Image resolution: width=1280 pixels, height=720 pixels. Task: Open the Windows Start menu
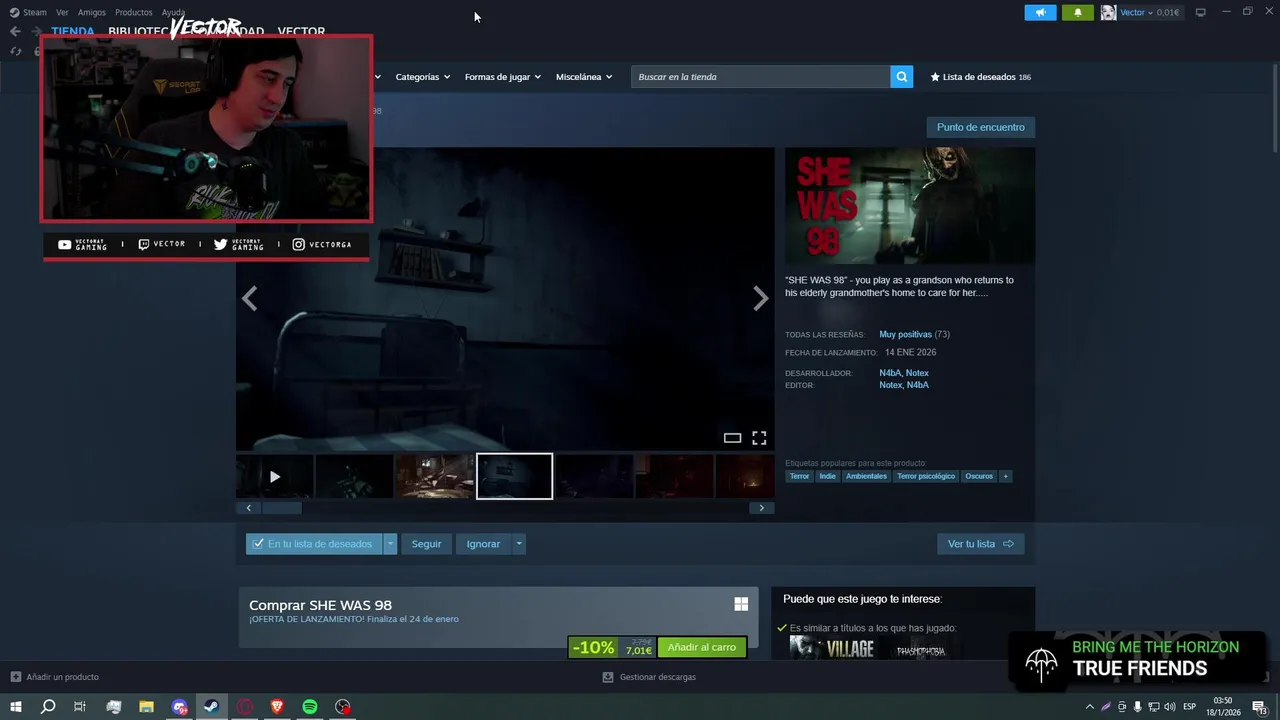[16, 707]
